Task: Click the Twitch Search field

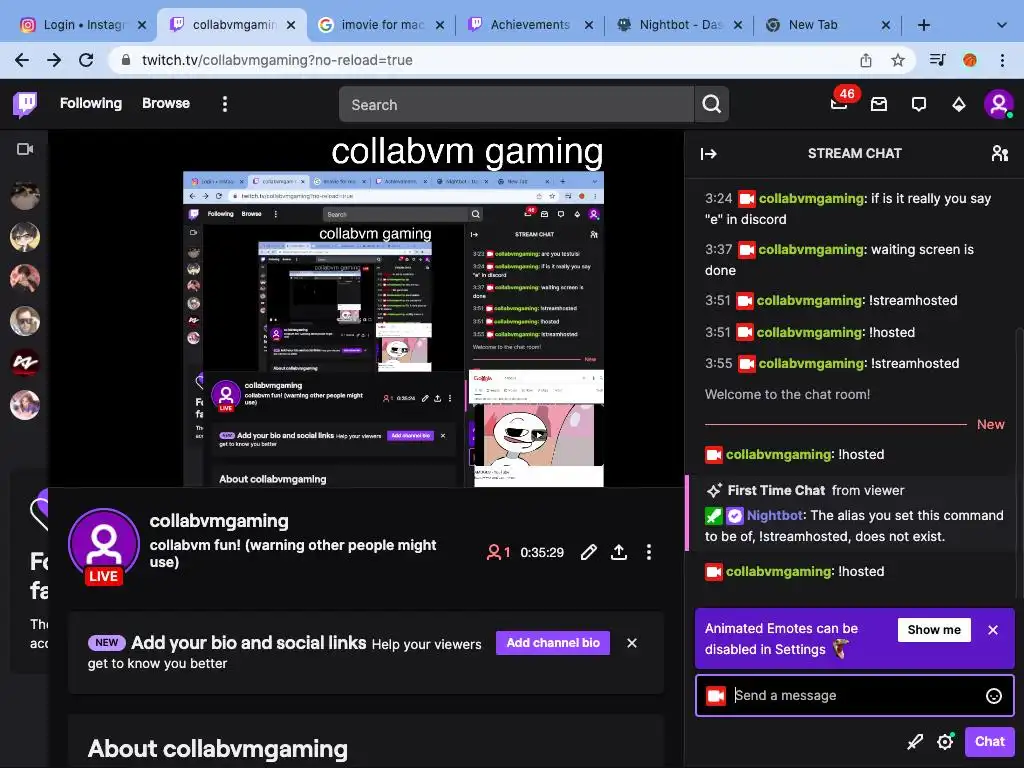Action: click(x=516, y=104)
